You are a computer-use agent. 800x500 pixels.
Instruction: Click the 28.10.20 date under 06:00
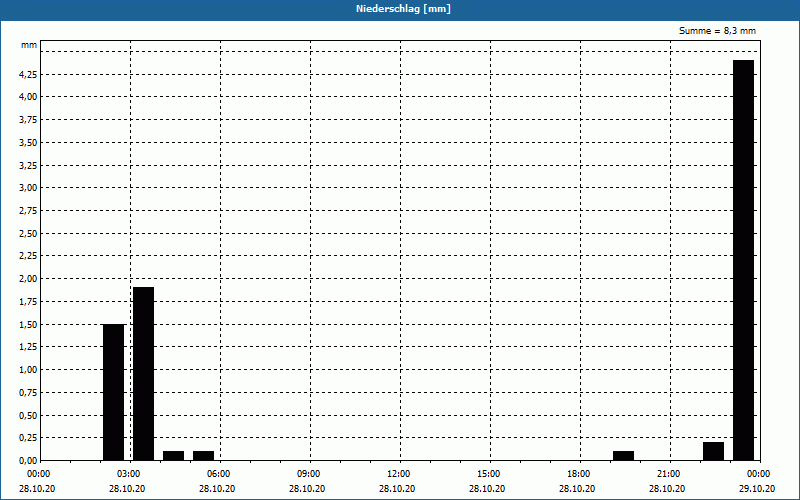[x=217, y=489]
